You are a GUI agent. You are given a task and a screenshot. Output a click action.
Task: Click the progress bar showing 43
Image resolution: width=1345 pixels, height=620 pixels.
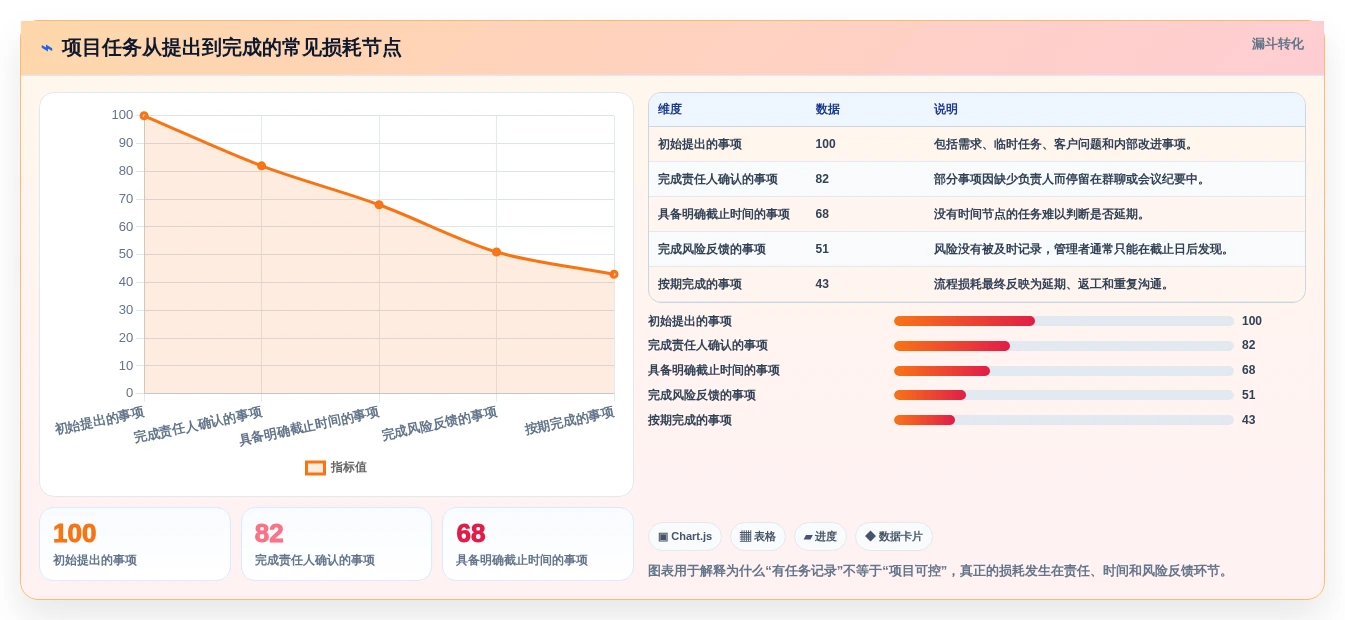click(1064, 420)
